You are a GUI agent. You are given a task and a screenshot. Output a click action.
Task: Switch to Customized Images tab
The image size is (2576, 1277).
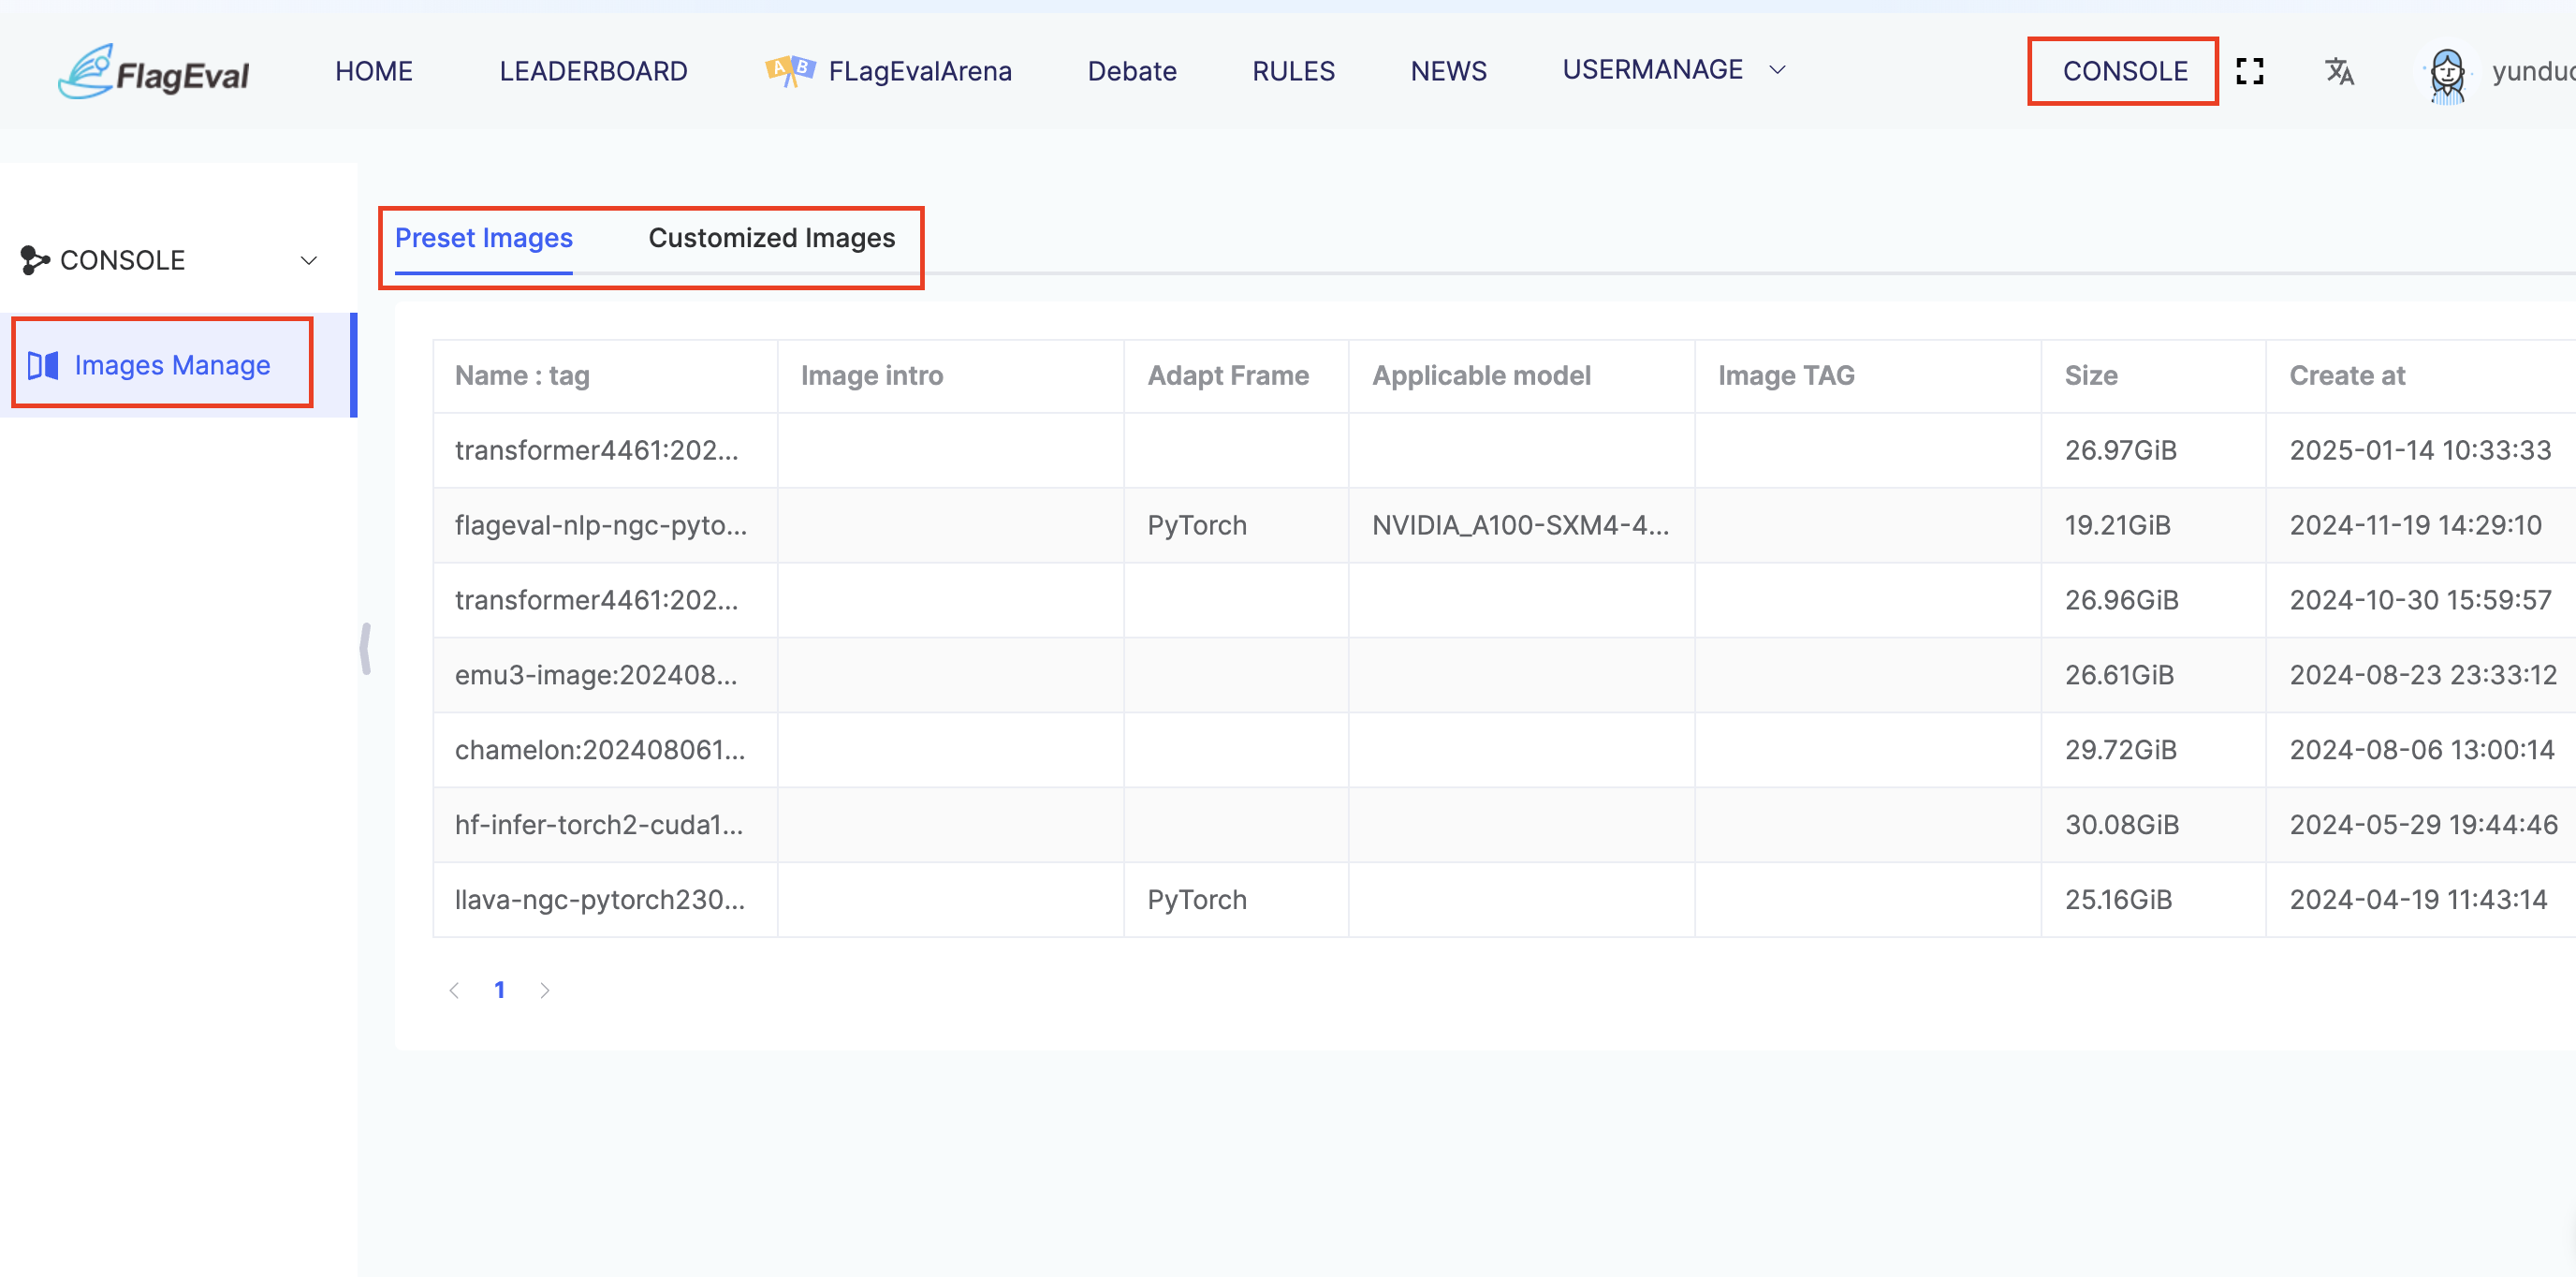click(771, 238)
